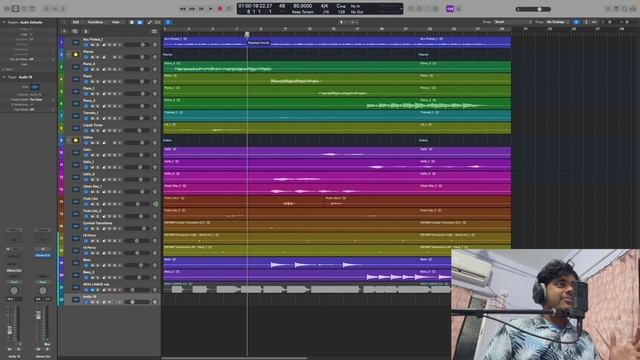Open the Drag No Overlap dropdown
Screen dimensions: 640x360
point(557,22)
